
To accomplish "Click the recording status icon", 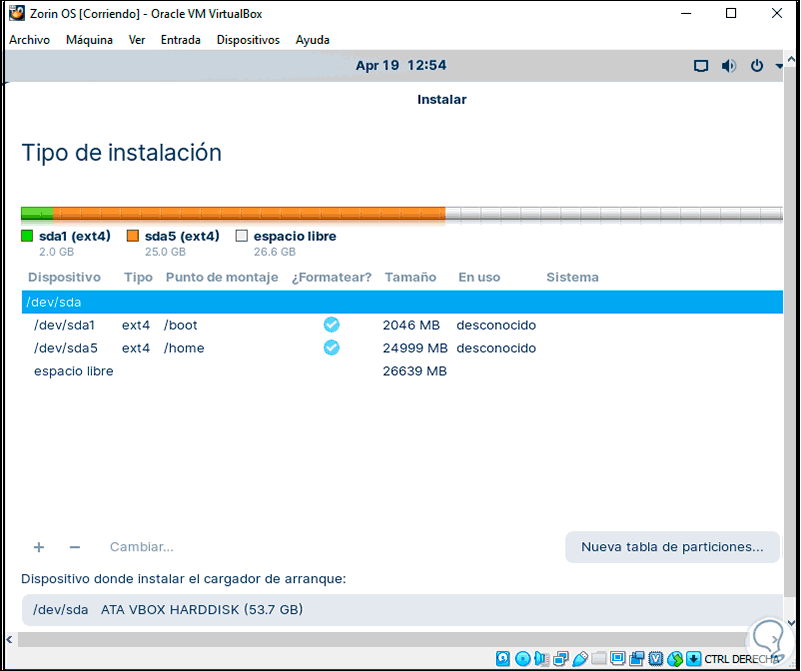I will (637, 659).
